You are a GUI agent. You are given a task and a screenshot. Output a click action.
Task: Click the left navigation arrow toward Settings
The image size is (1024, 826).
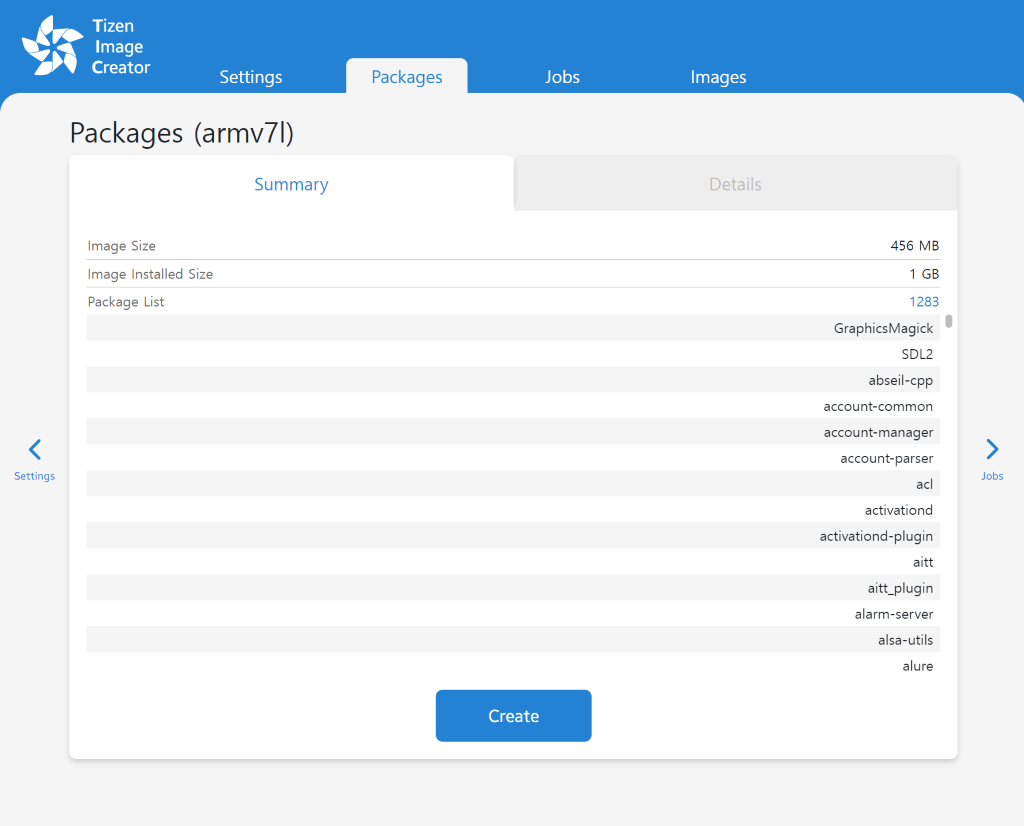pyautogui.click(x=34, y=449)
